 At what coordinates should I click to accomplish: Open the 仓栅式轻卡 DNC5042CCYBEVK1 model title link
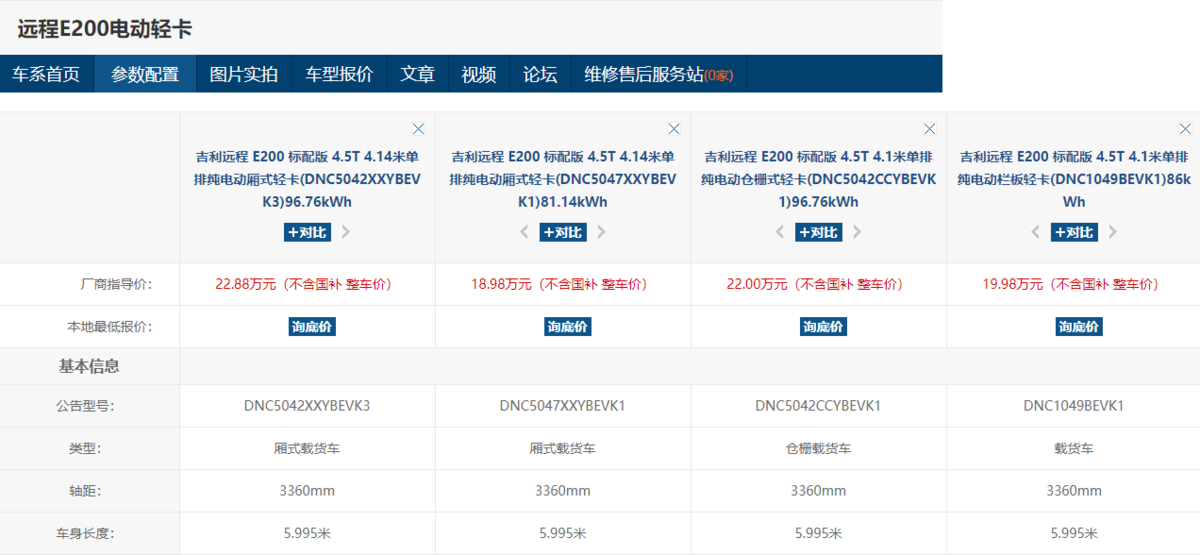[819, 179]
